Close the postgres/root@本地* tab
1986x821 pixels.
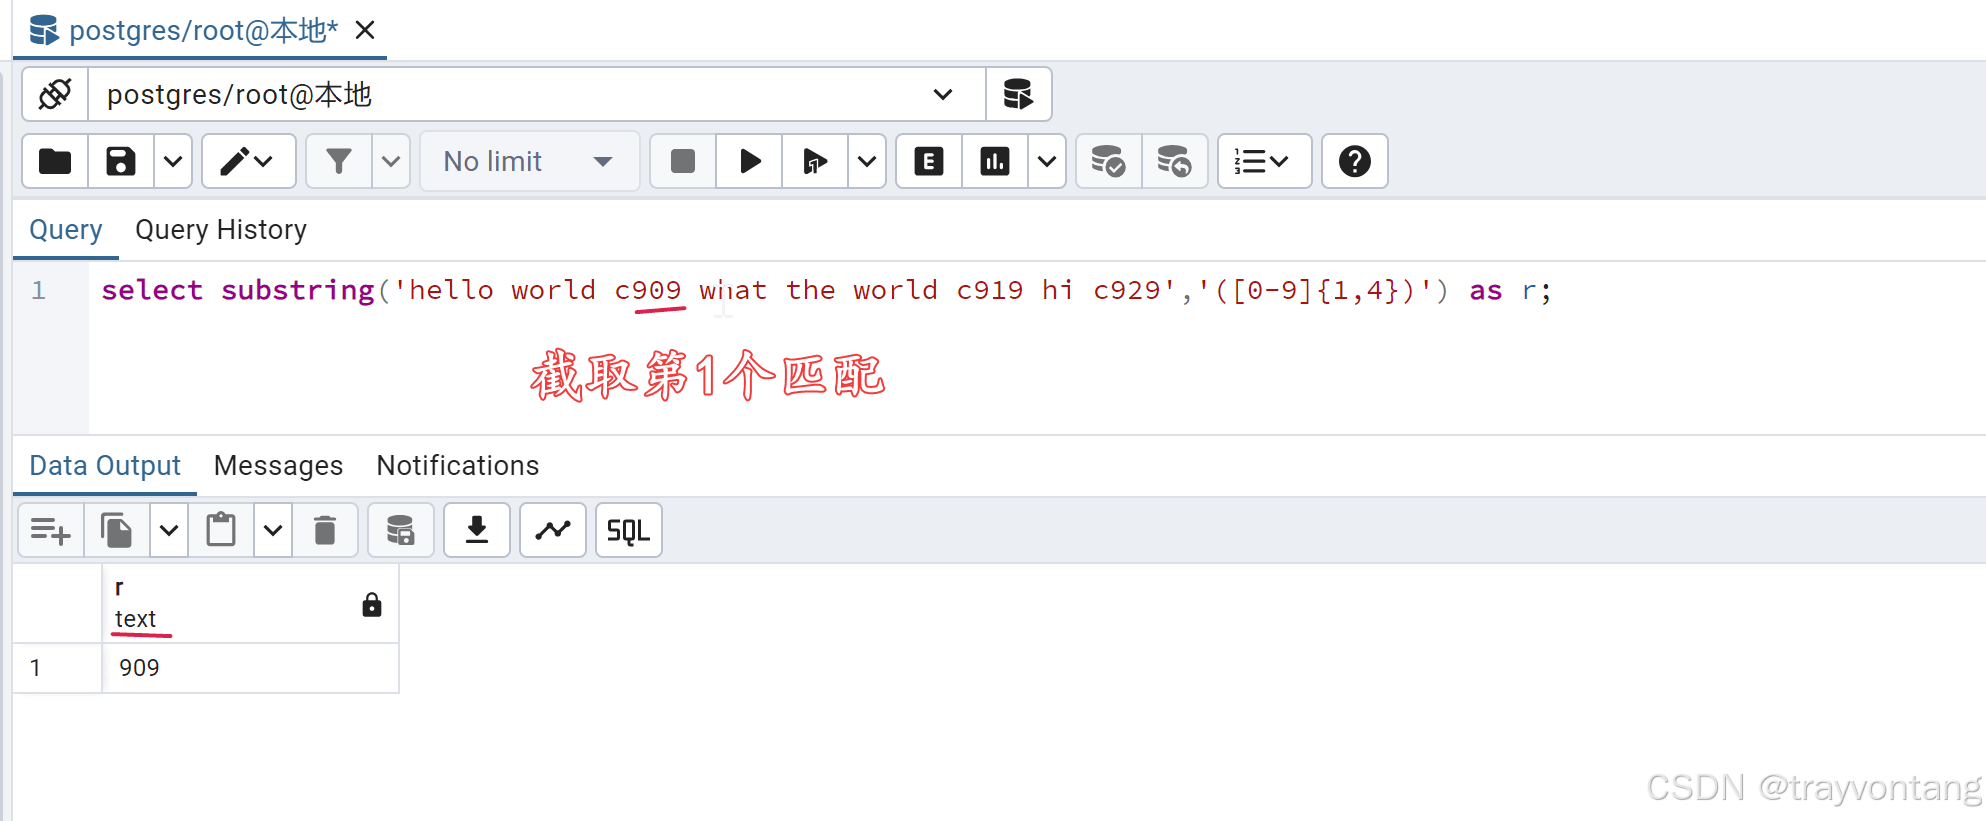tap(365, 30)
